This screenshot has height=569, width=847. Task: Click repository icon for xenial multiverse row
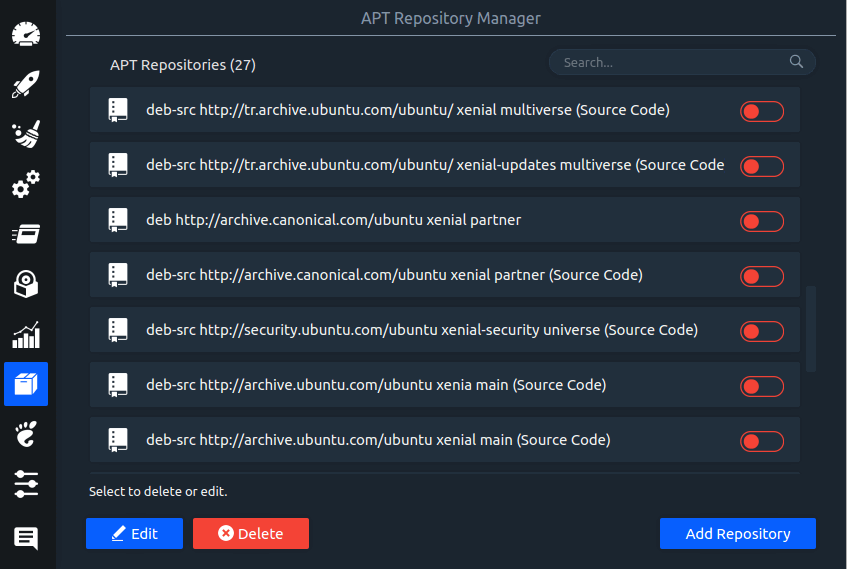(x=118, y=110)
